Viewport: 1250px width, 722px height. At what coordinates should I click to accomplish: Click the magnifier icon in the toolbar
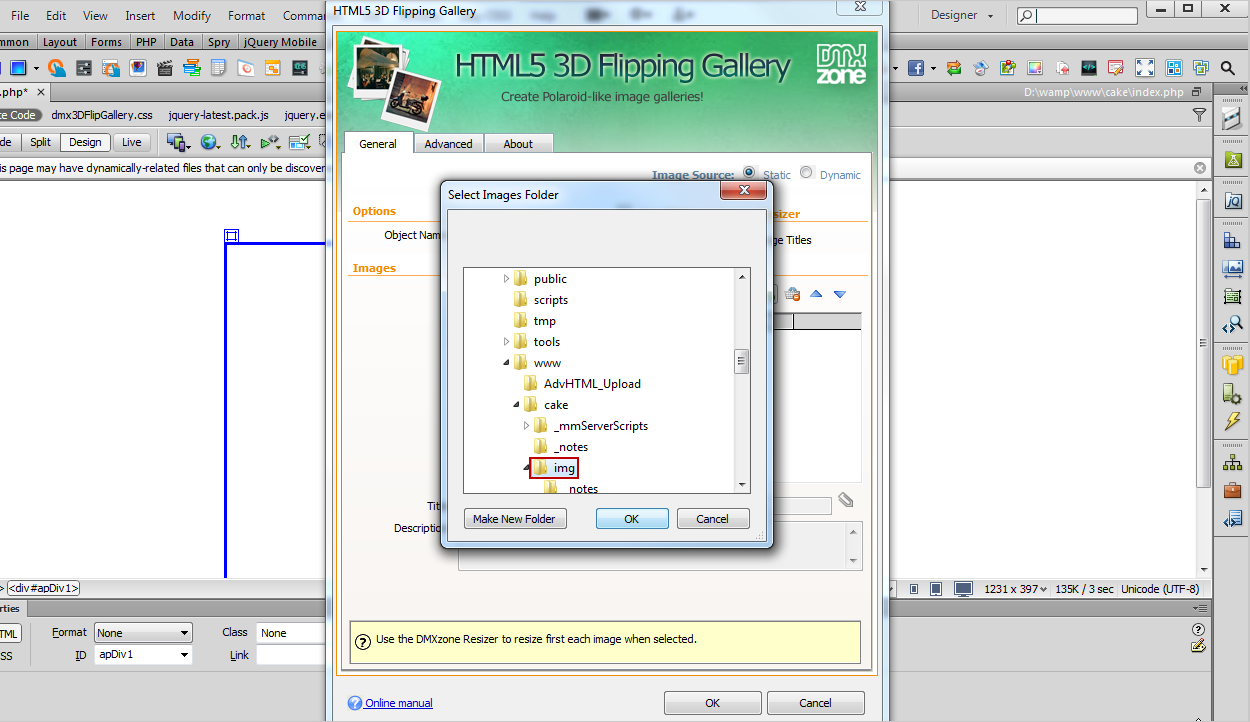(1228, 68)
